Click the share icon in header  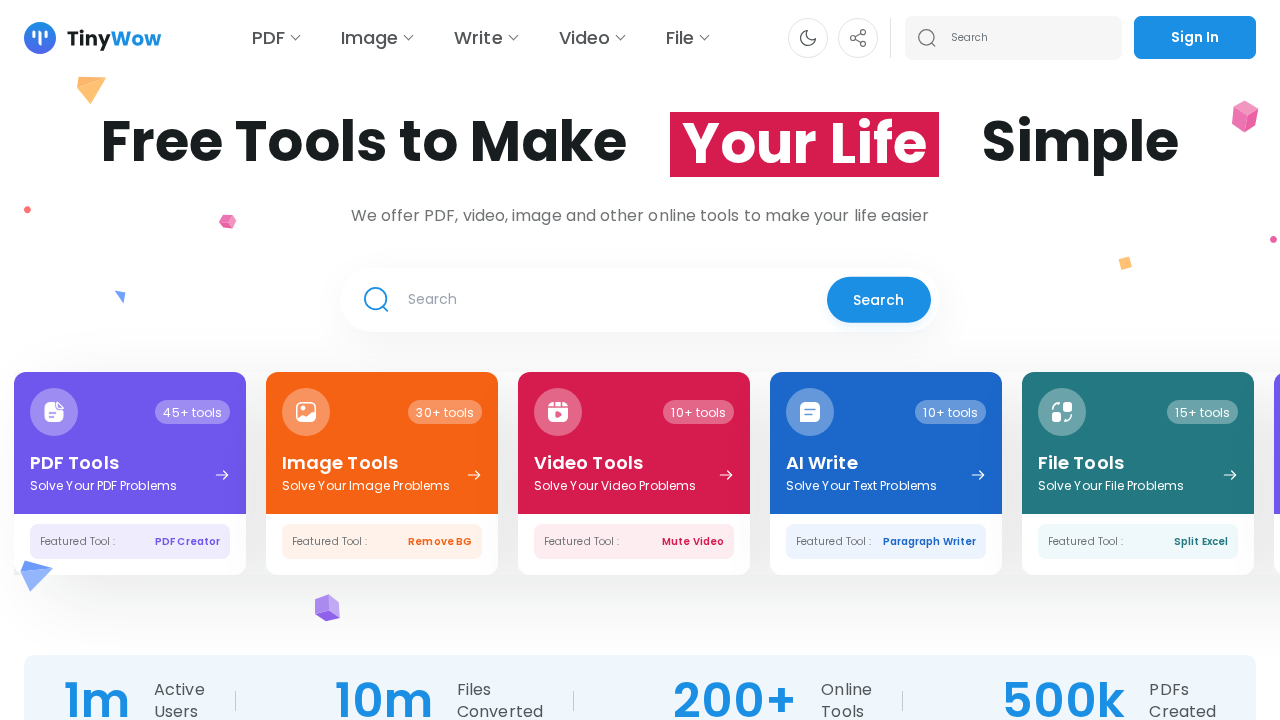point(858,38)
